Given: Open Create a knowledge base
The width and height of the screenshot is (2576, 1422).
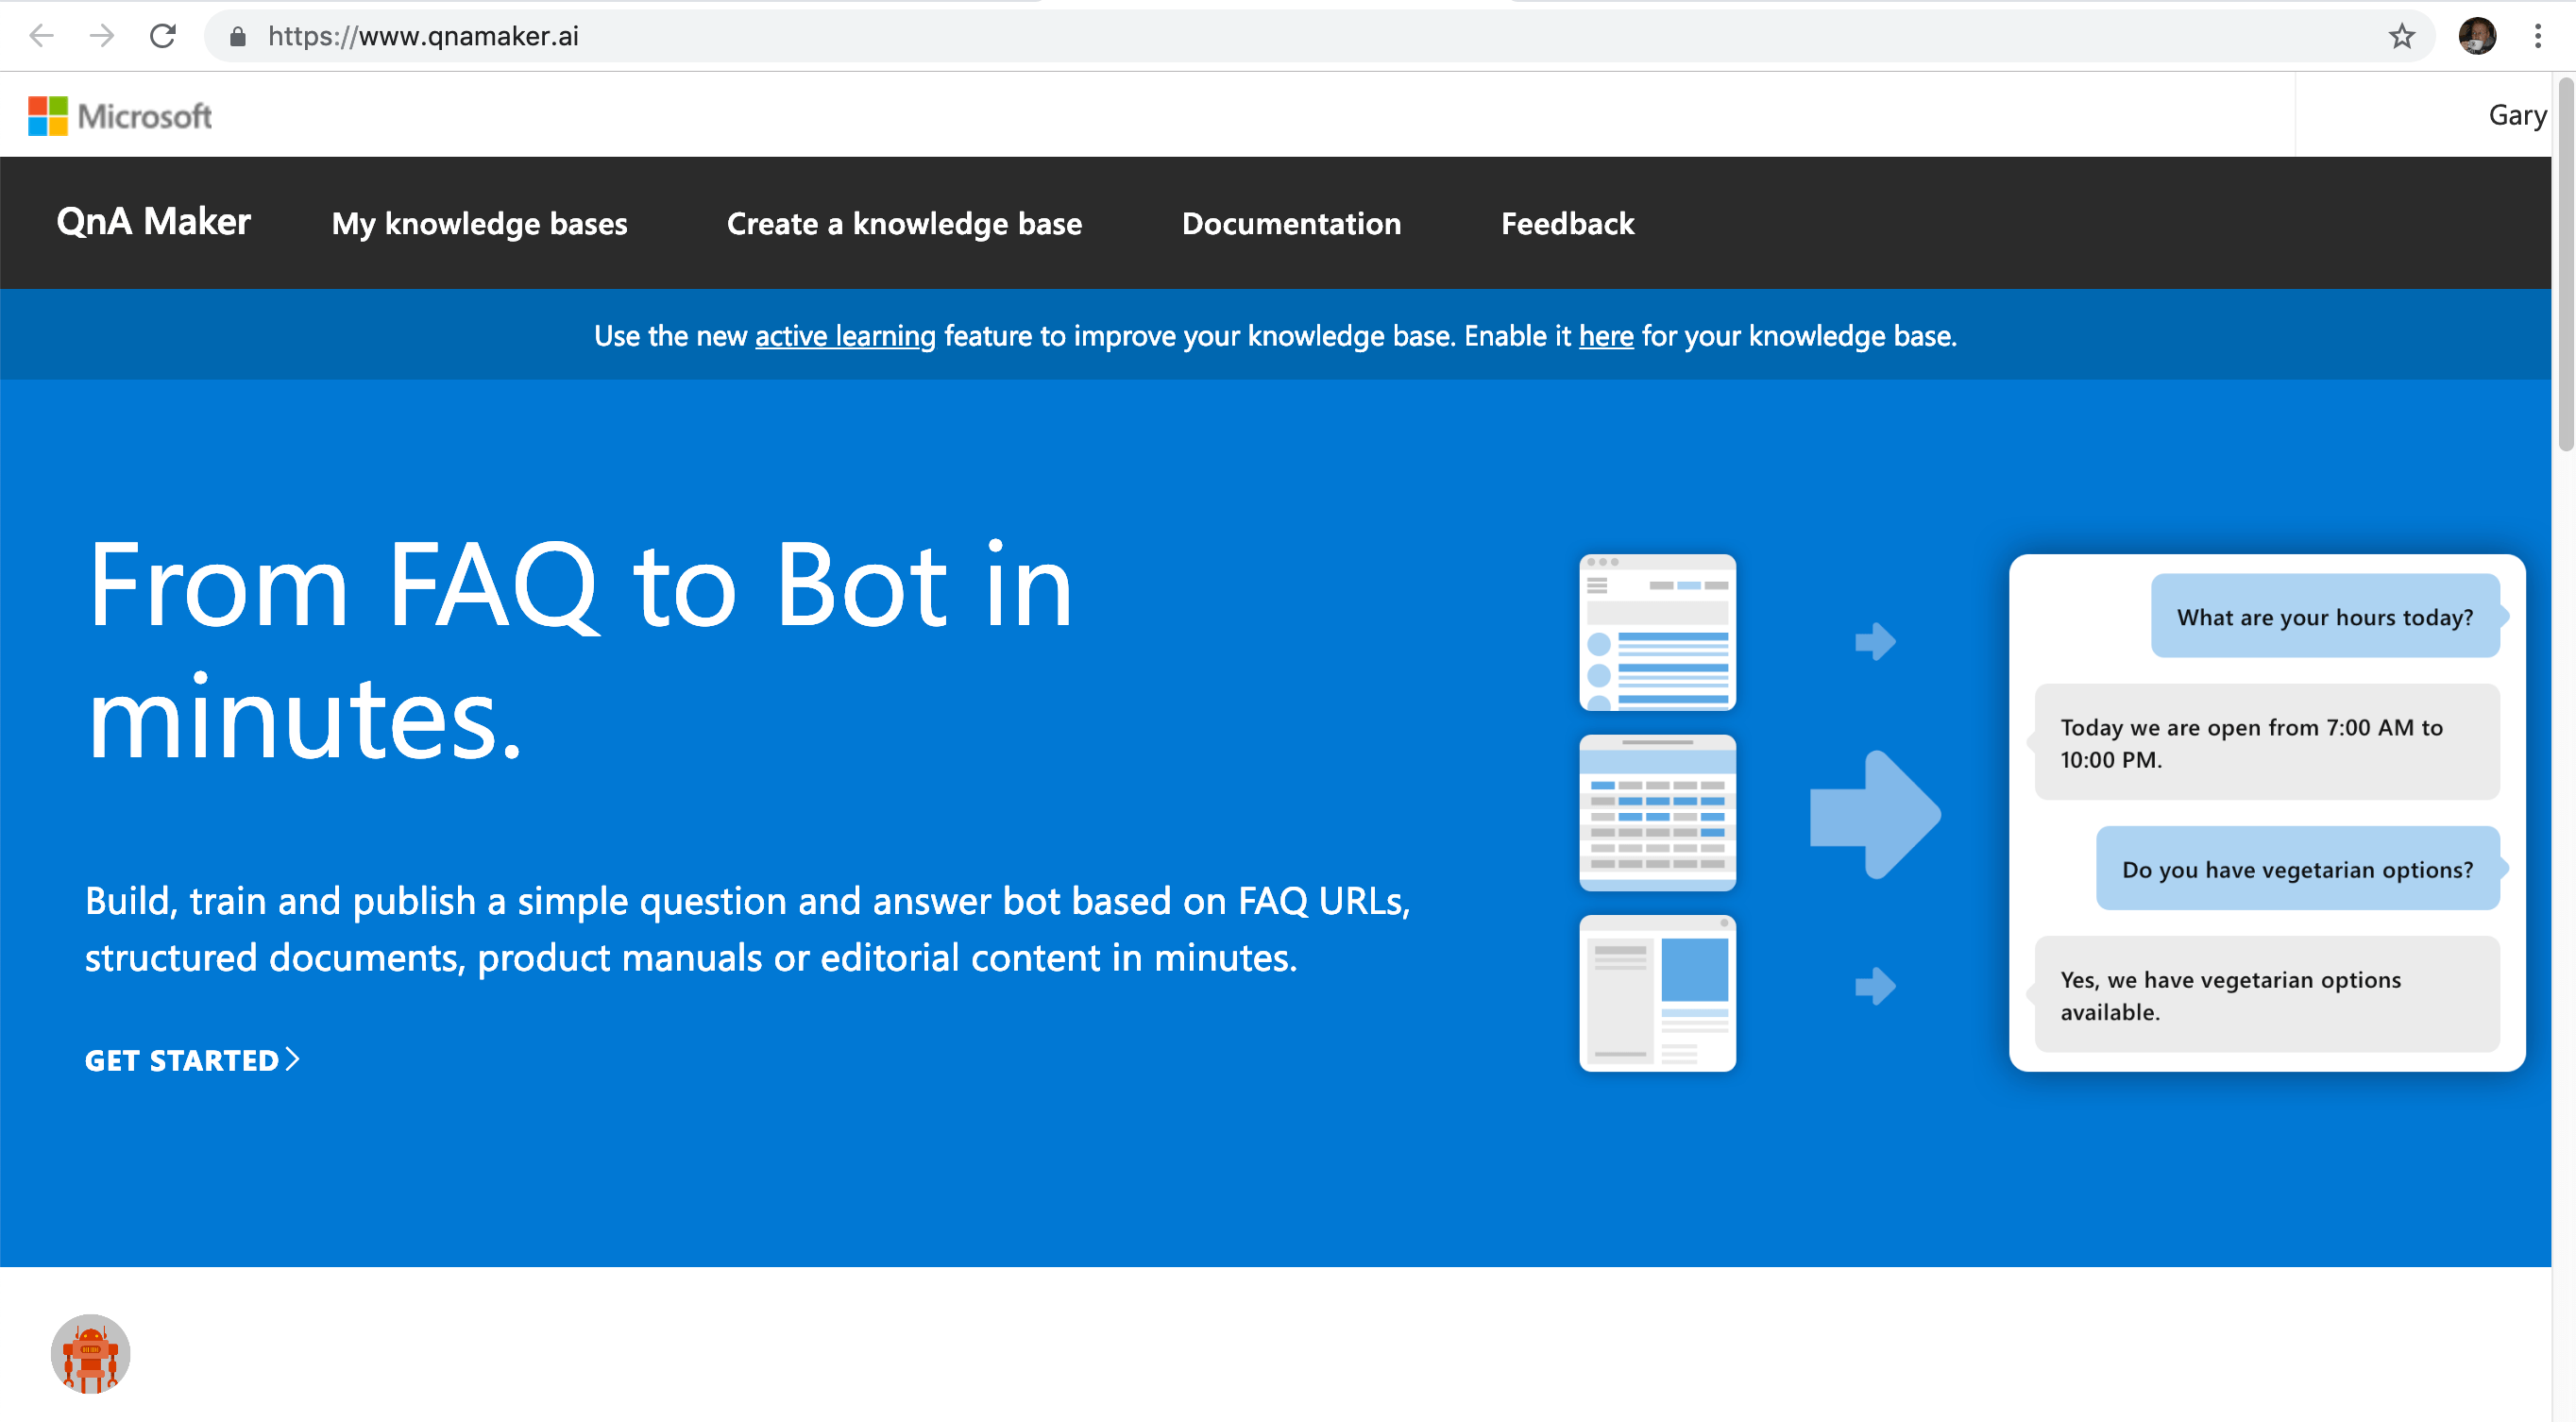Looking at the screenshot, I should [x=904, y=223].
